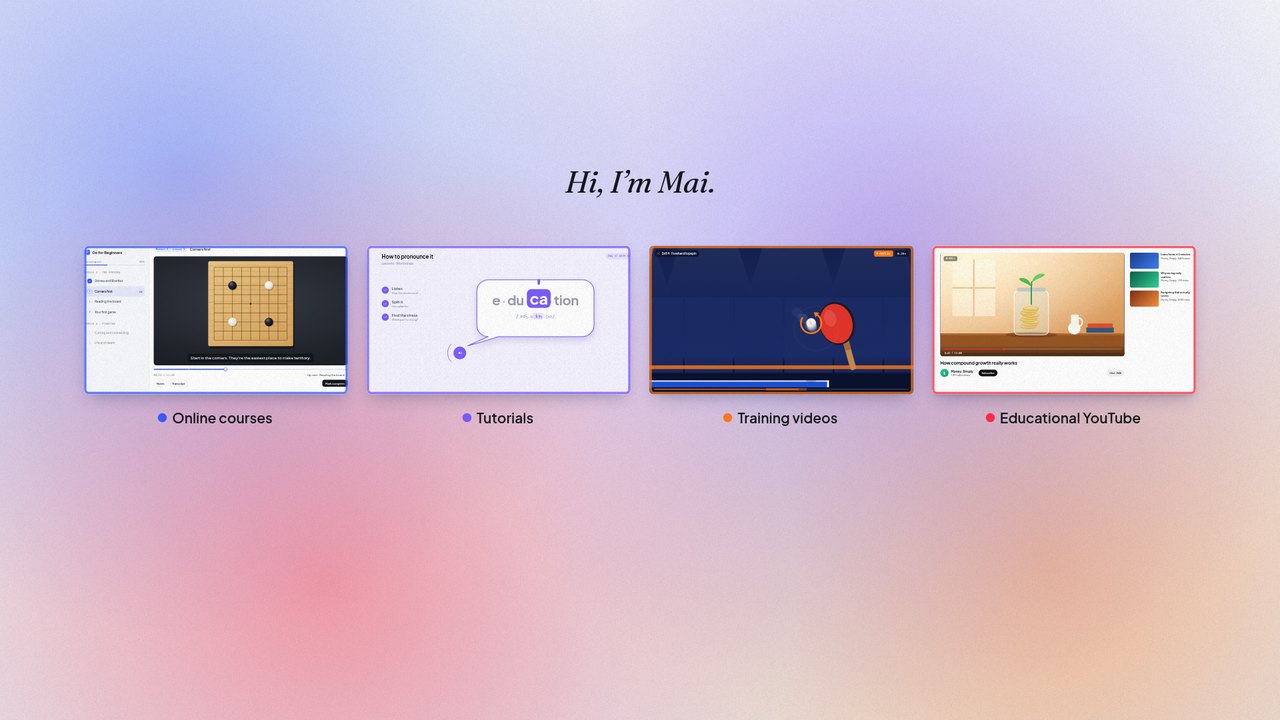Click the Go for Beginners logo icon

(x=88, y=253)
